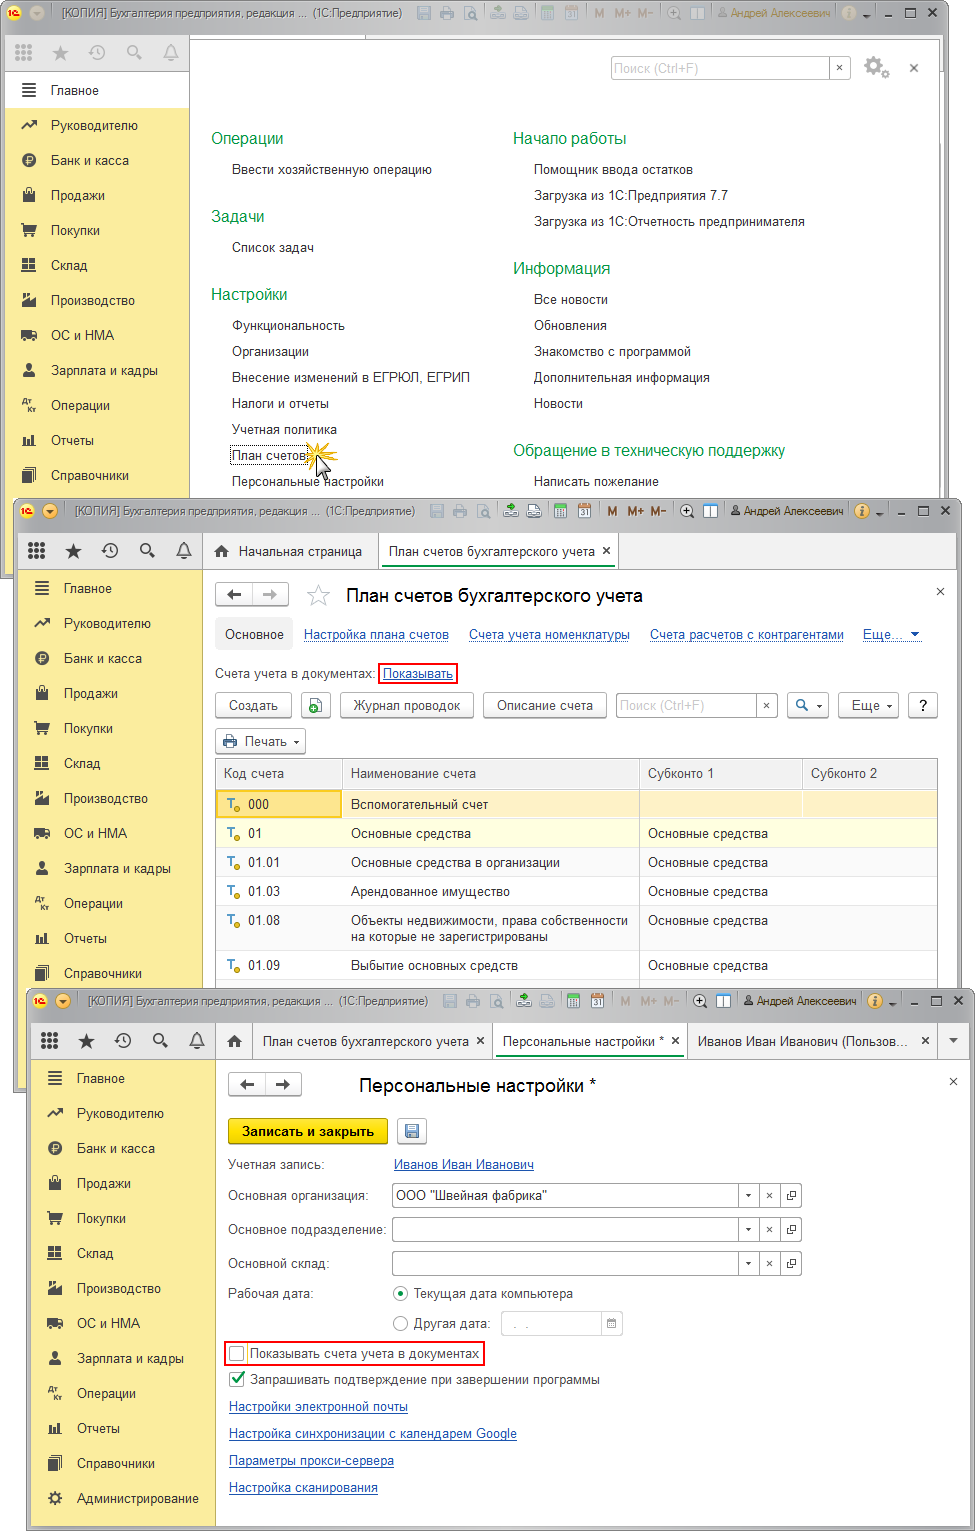Image resolution: width=977 pixels, height=1533 pixels.
Task: Open the settings gear next to the top search field
Action: [x=875, y=67]
